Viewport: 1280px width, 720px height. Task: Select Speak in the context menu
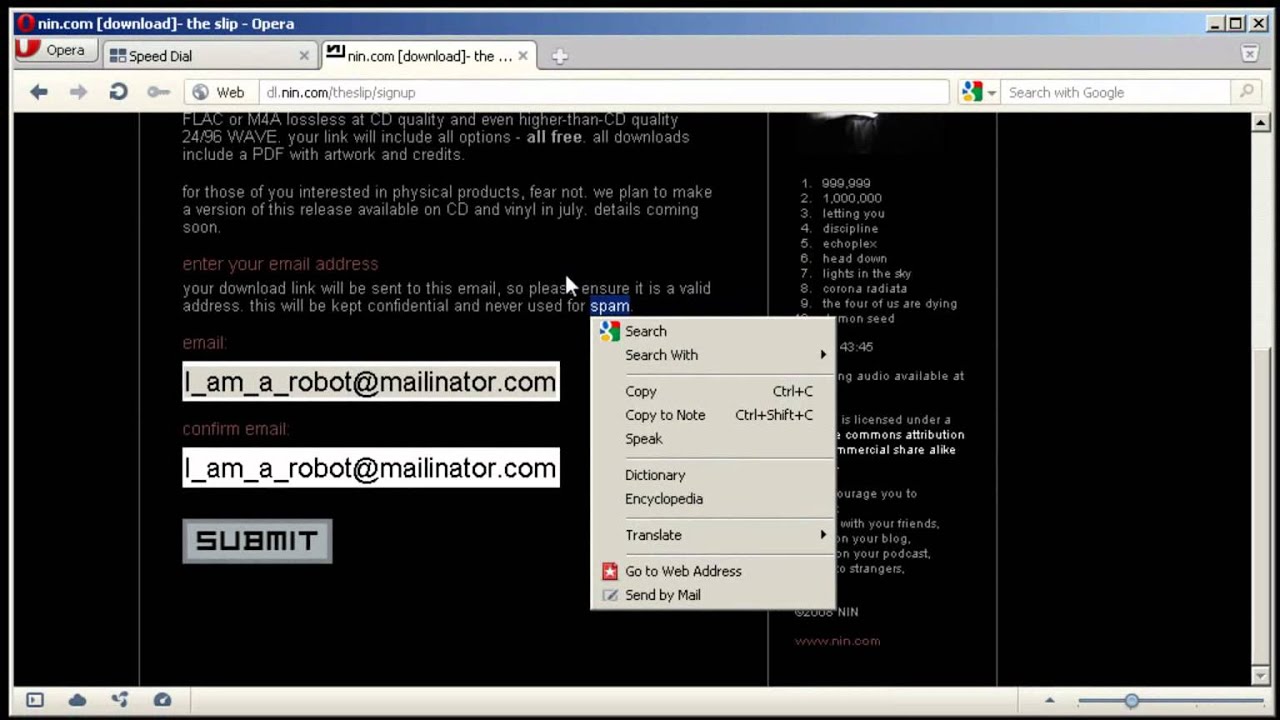pyautogui.click(x=713, y=439)
